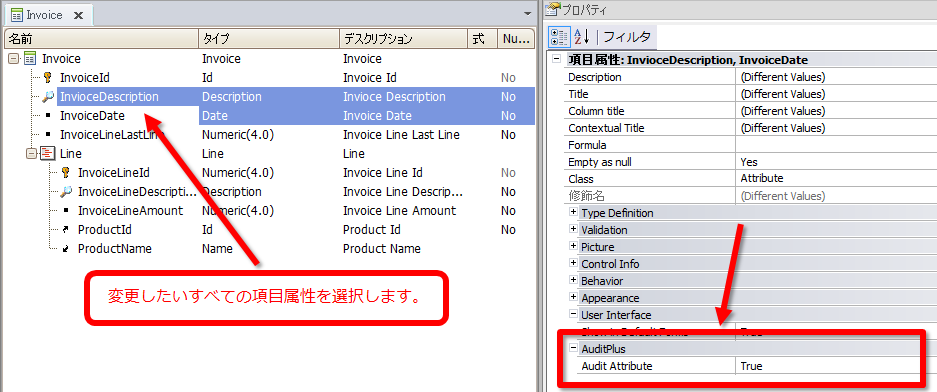This screenshot has height=392, width=937.
Task: Click the categorized view icon in properties toolbar
Action: 559,37
